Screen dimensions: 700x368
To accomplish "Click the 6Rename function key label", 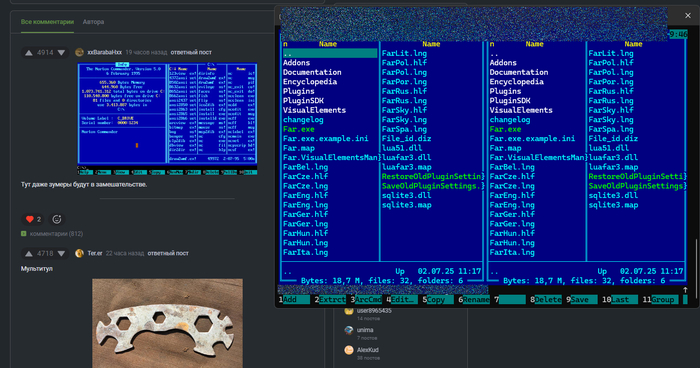I will tap(474, 300).
